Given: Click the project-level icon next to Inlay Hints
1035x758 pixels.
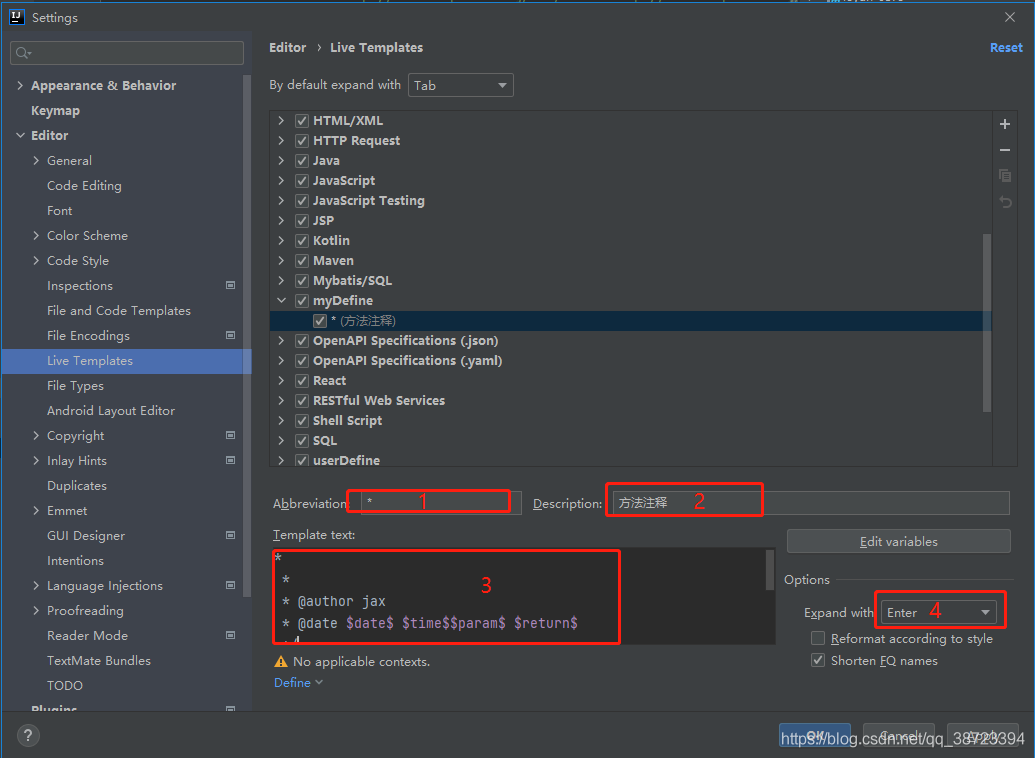Looking at the screenshot, I should (230, 460).
